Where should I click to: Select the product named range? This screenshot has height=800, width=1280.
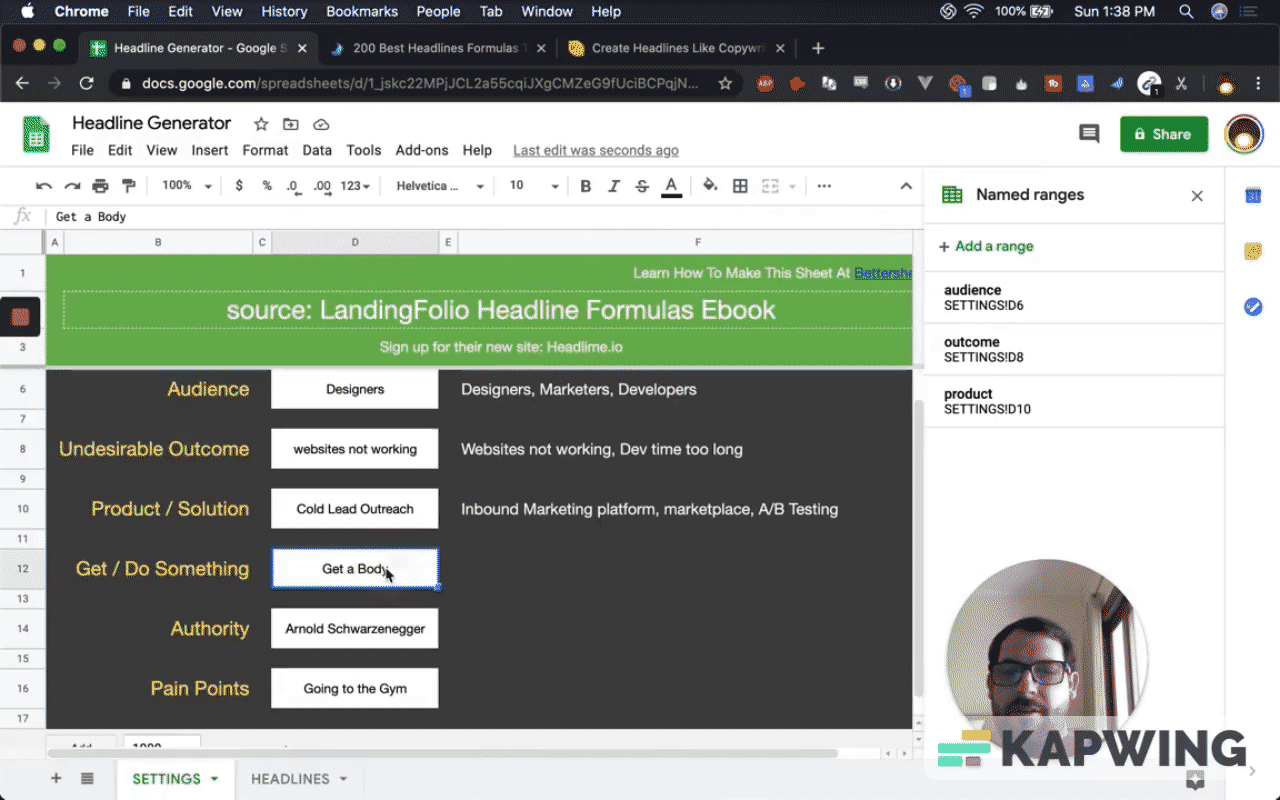(x=1074, y=402)
